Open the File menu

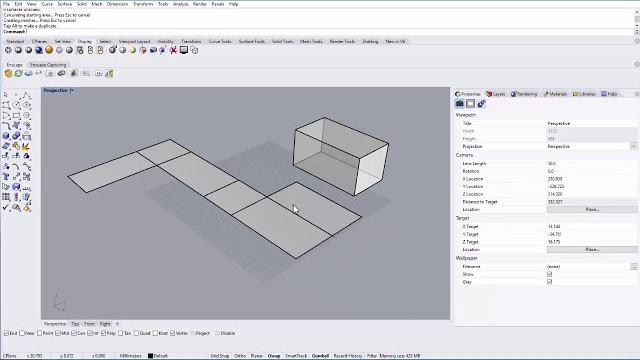pyautogui.click(x=6, y=4)
